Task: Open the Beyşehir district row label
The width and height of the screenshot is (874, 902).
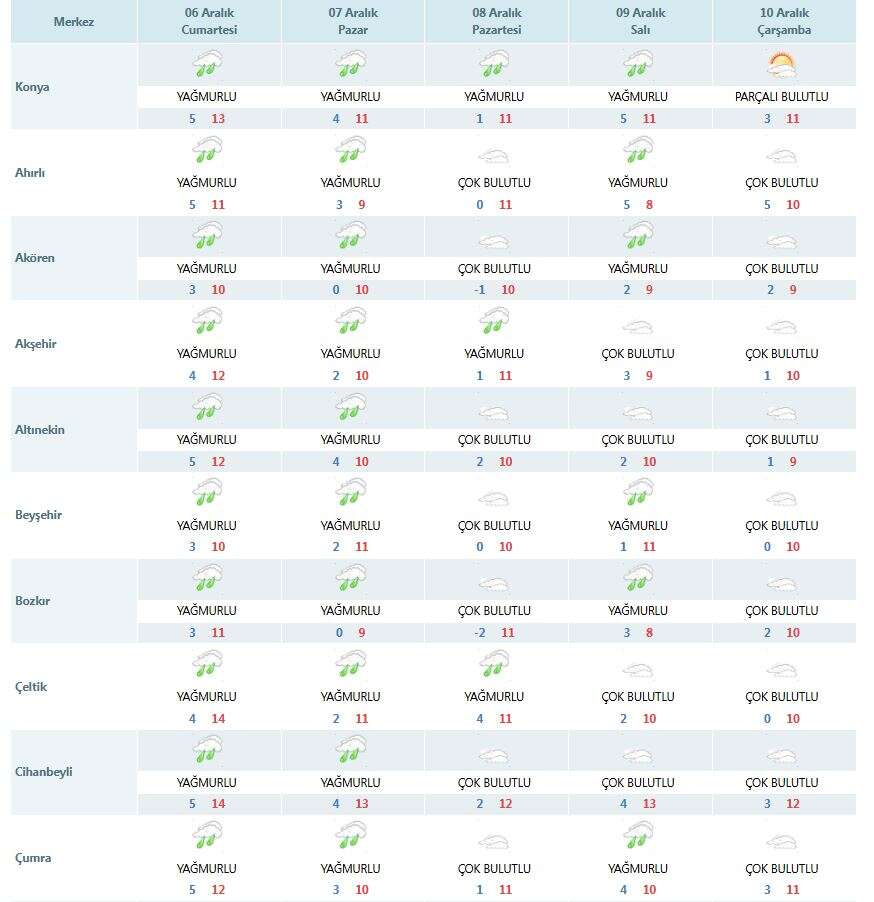Action: [x=40, y=515]
